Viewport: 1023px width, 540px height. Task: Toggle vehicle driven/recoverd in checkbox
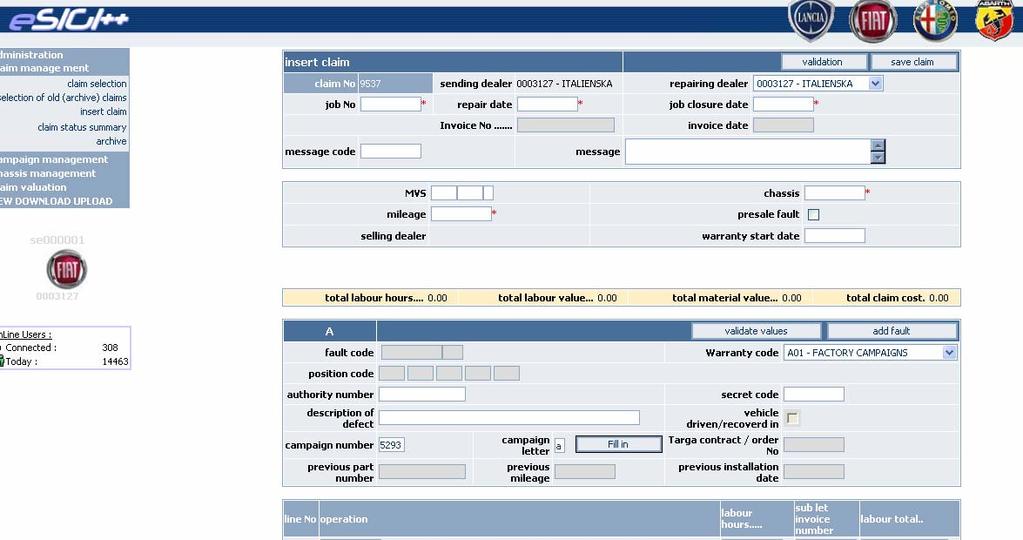[x=793, y=418]
